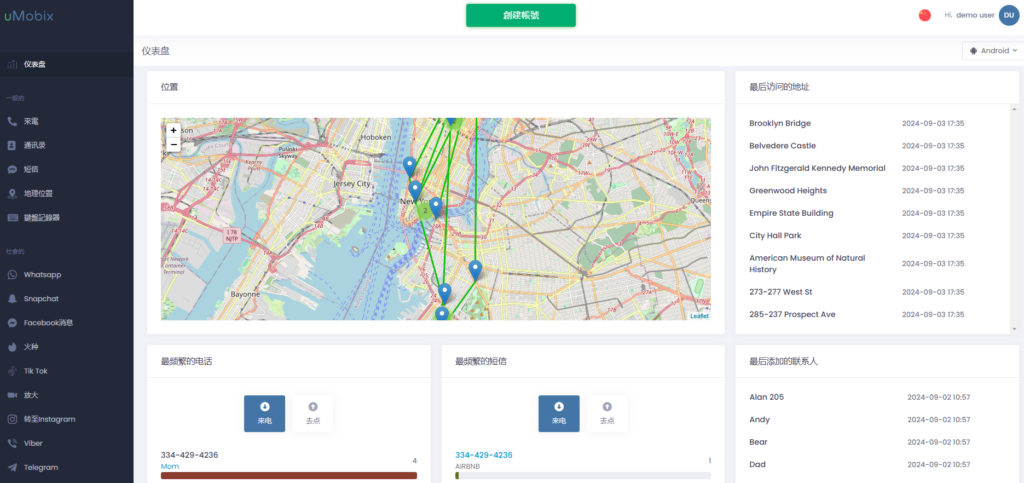Screen dimensions: 1024x483
Task: Click the Tik Tok note icon
Action: (12, 371)
